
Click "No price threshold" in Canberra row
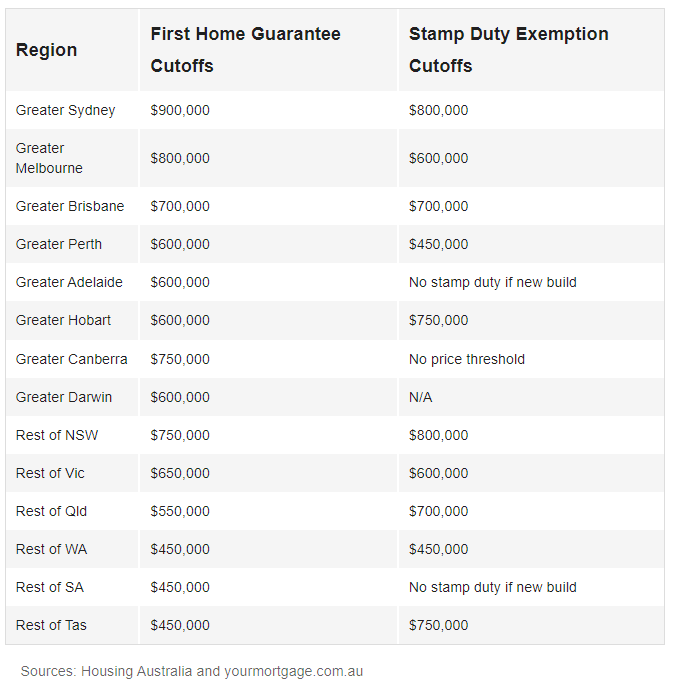(x=466, y=359)
